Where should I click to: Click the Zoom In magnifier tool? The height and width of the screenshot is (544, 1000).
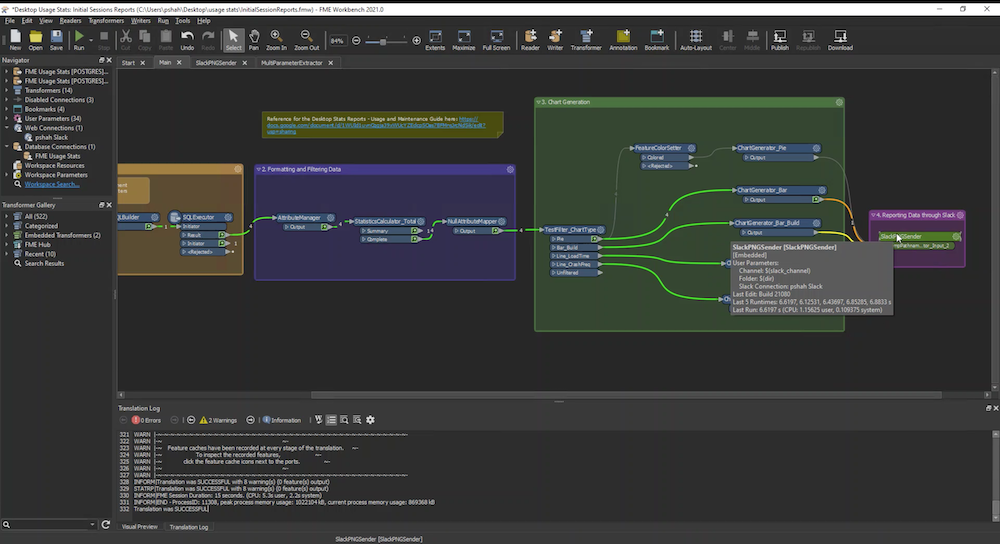pyautogui.click(x=276, y=40)
